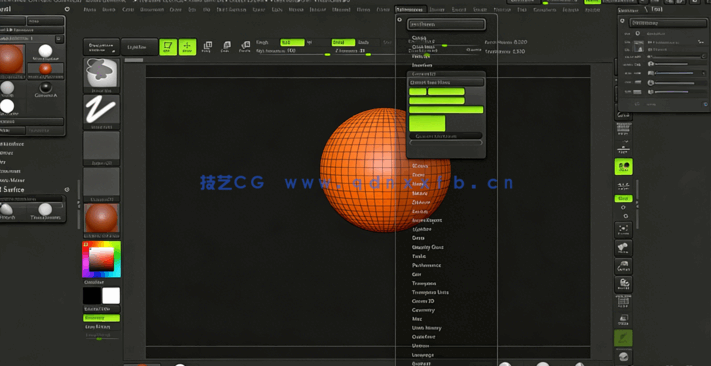The image size is (711, 366).
Task: Select the small red sphere tool icon
Action: pyautogui.click(x=45, y=69)
